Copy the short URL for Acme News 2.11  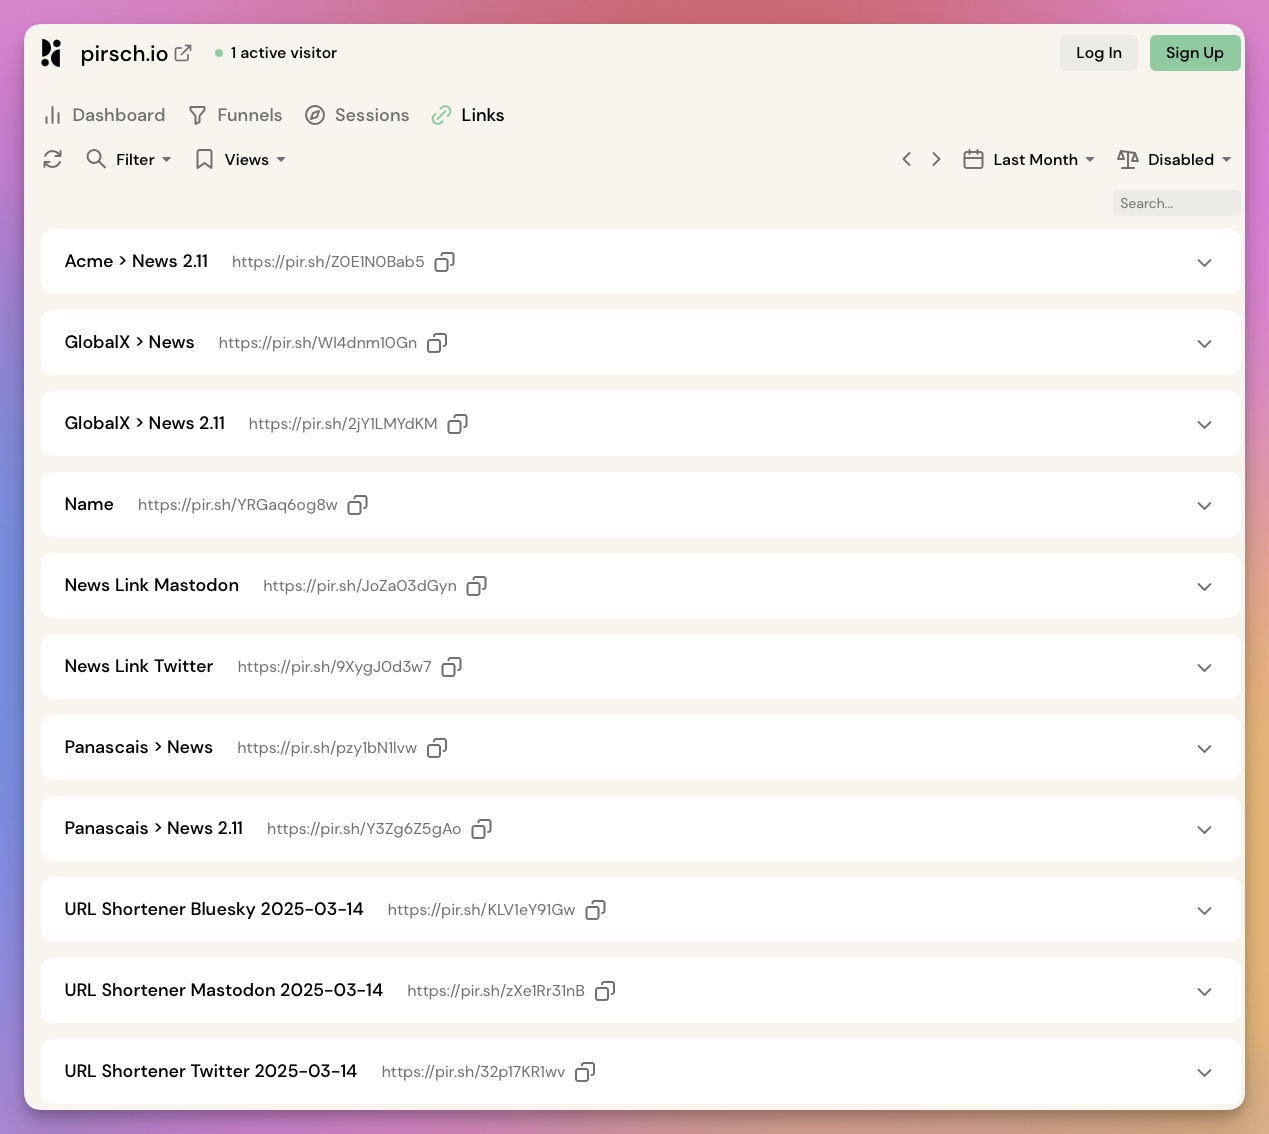tap(444, 261)
